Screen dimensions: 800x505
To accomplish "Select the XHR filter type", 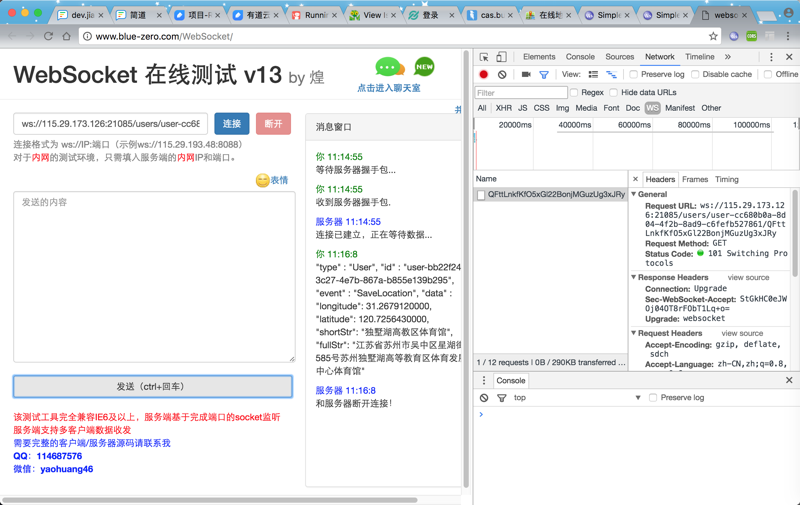I will pyautogui.click(x=504, y=108).
